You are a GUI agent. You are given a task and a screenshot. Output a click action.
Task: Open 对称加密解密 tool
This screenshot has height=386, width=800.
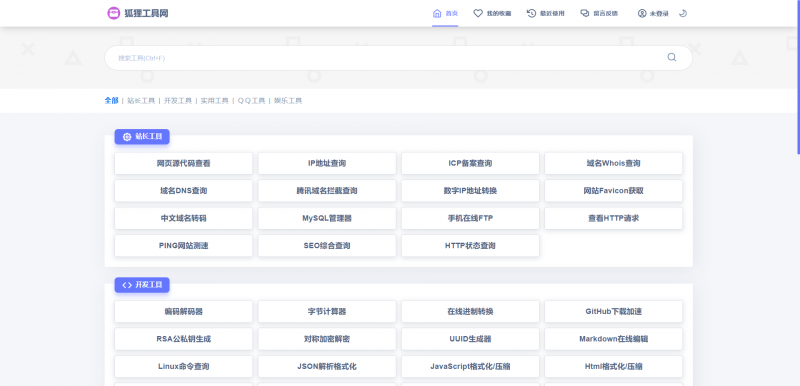[327, 339]
